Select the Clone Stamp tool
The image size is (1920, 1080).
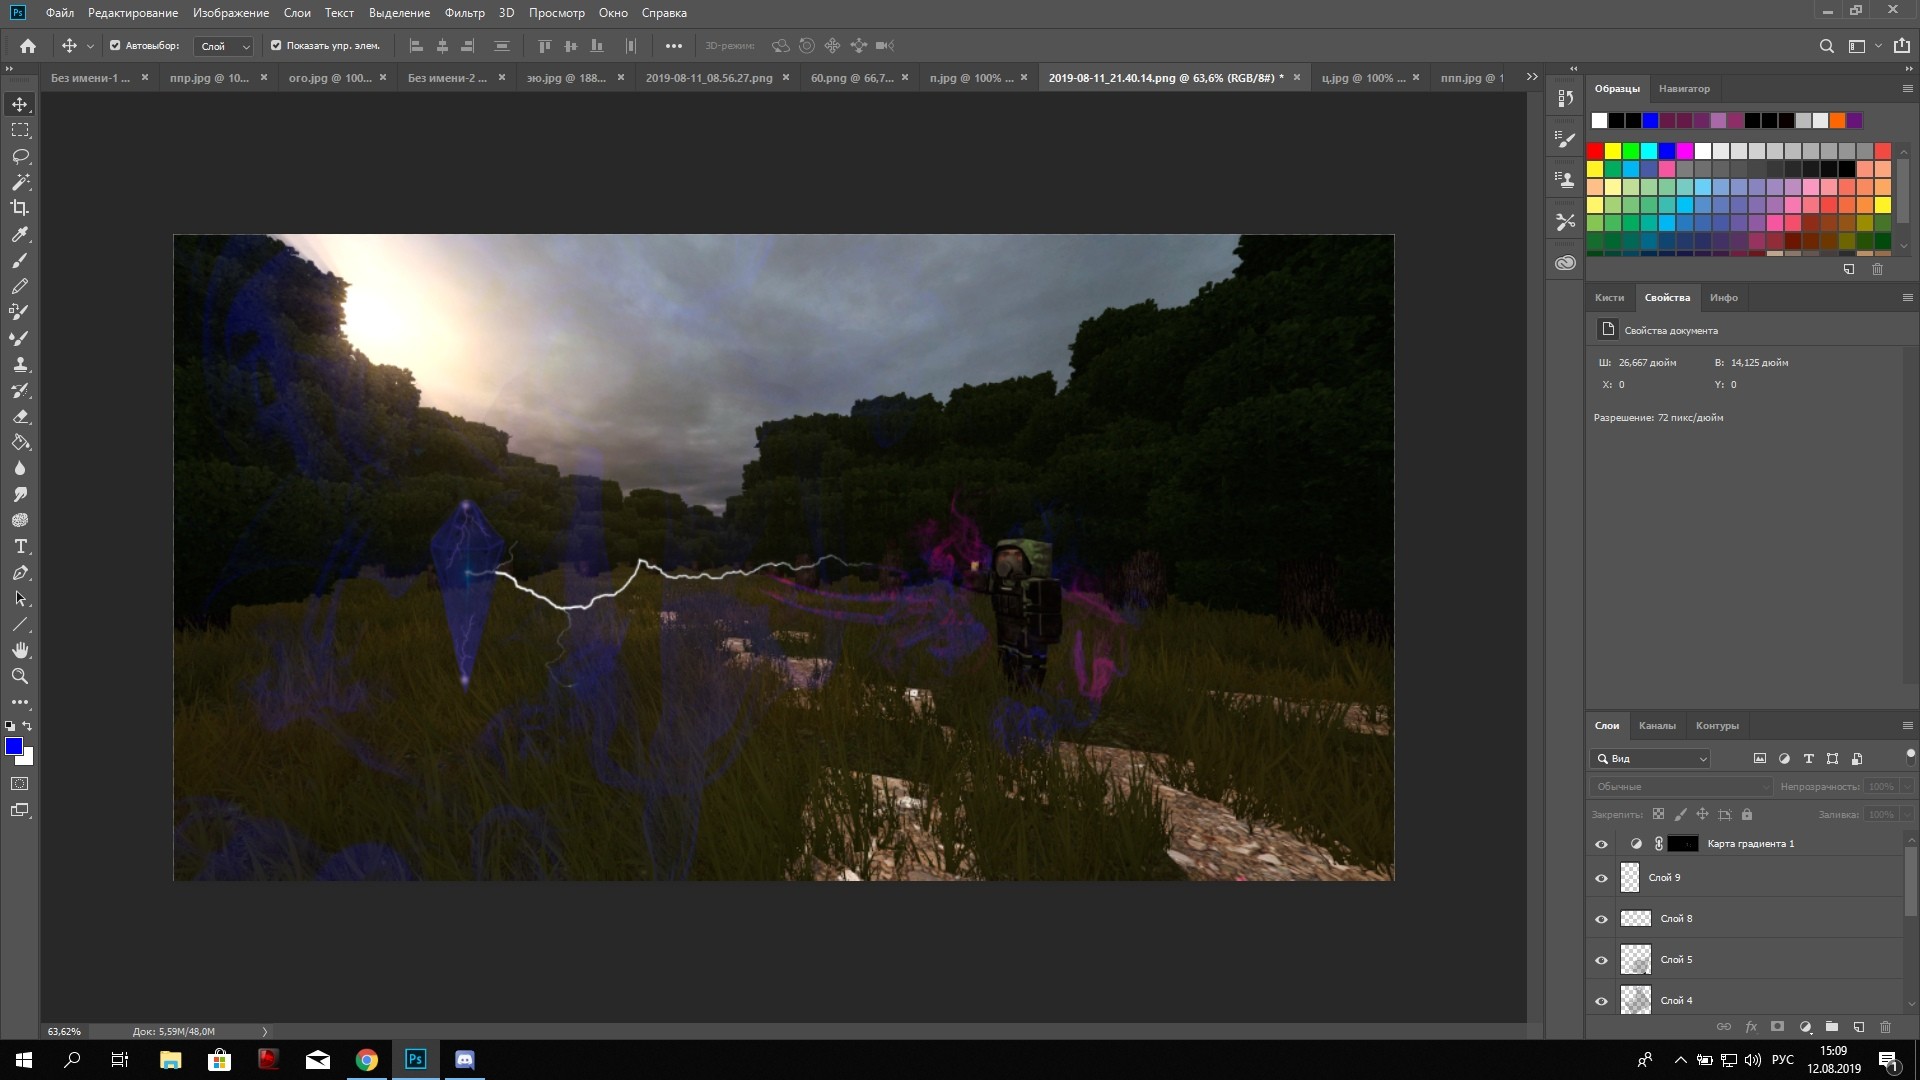point(20,364)
